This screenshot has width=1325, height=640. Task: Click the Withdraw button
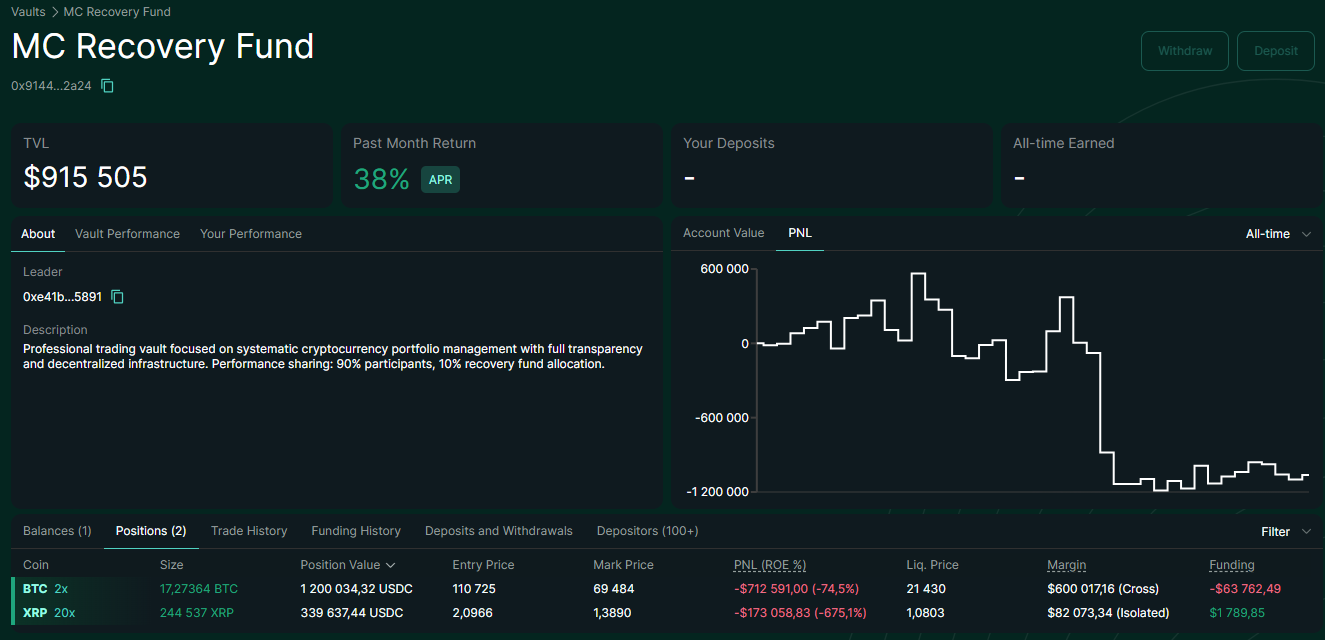click(1184, 51)
